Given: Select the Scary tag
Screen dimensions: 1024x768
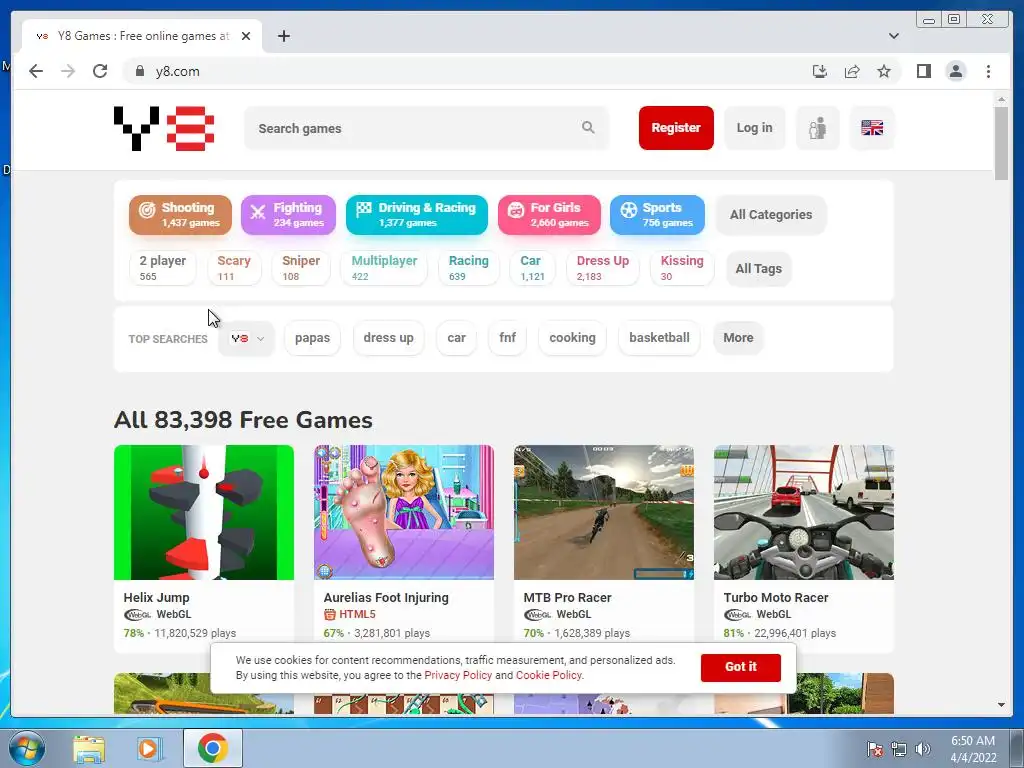Looking at the screenshot, I should click(x=234, y=268).
